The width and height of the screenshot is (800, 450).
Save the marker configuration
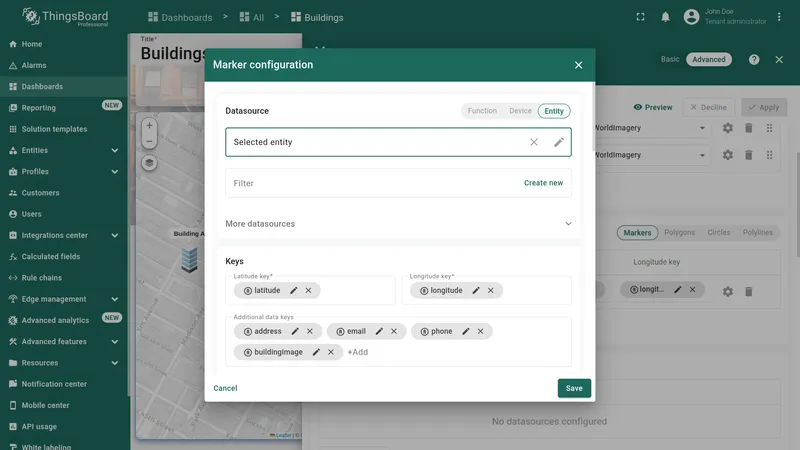click(574, 388)
